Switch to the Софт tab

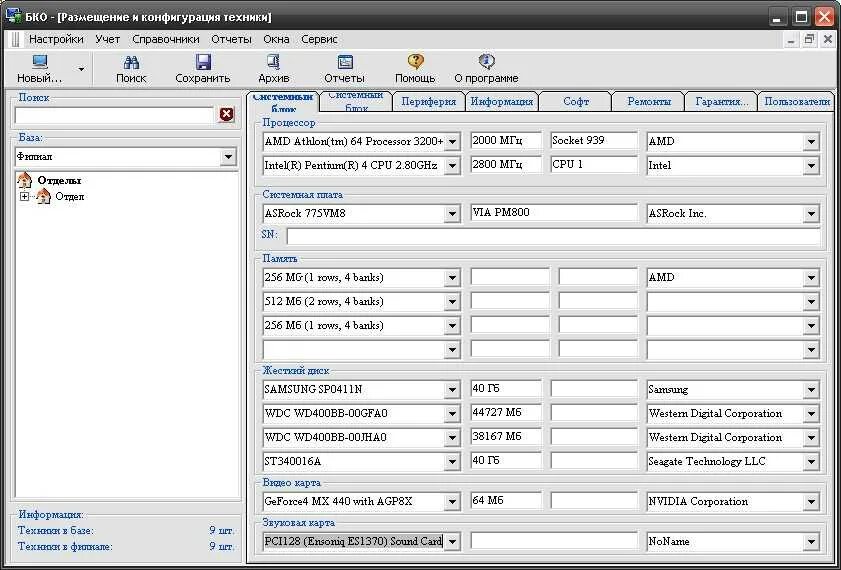[x=576, y=101]
